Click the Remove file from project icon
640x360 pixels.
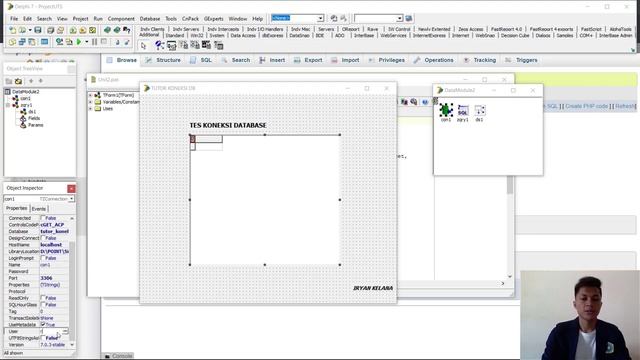tap(82, 30)
